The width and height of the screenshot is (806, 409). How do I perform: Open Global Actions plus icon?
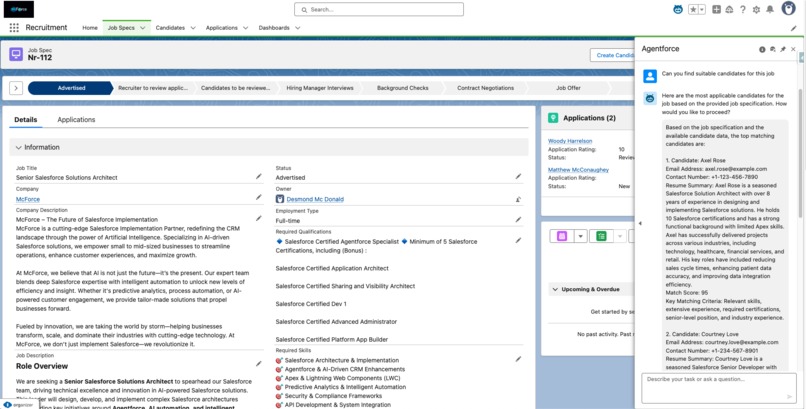(717, 9)
